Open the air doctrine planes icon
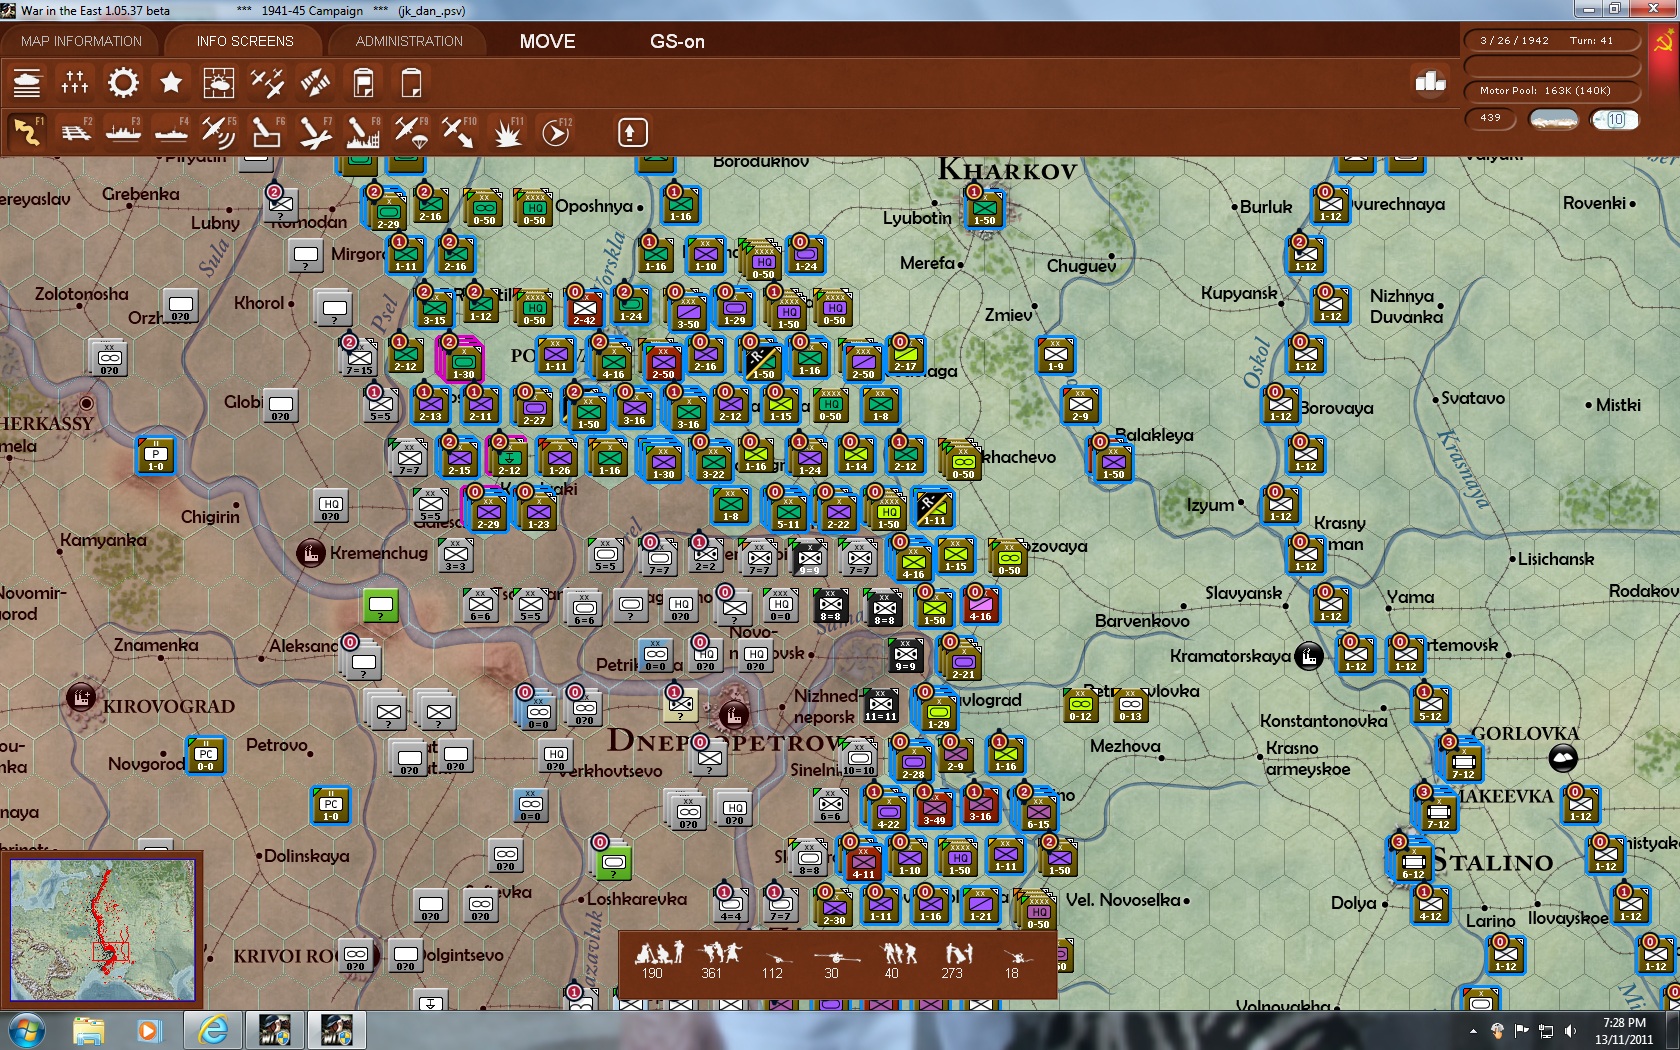The image size is (1680, 1050). 267,83
